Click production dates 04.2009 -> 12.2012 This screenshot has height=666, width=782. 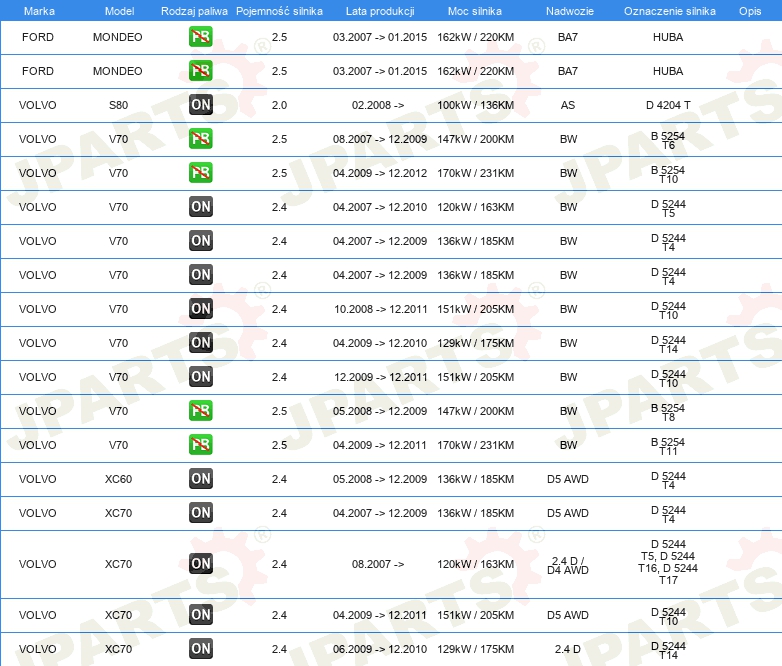pos(380,173)
